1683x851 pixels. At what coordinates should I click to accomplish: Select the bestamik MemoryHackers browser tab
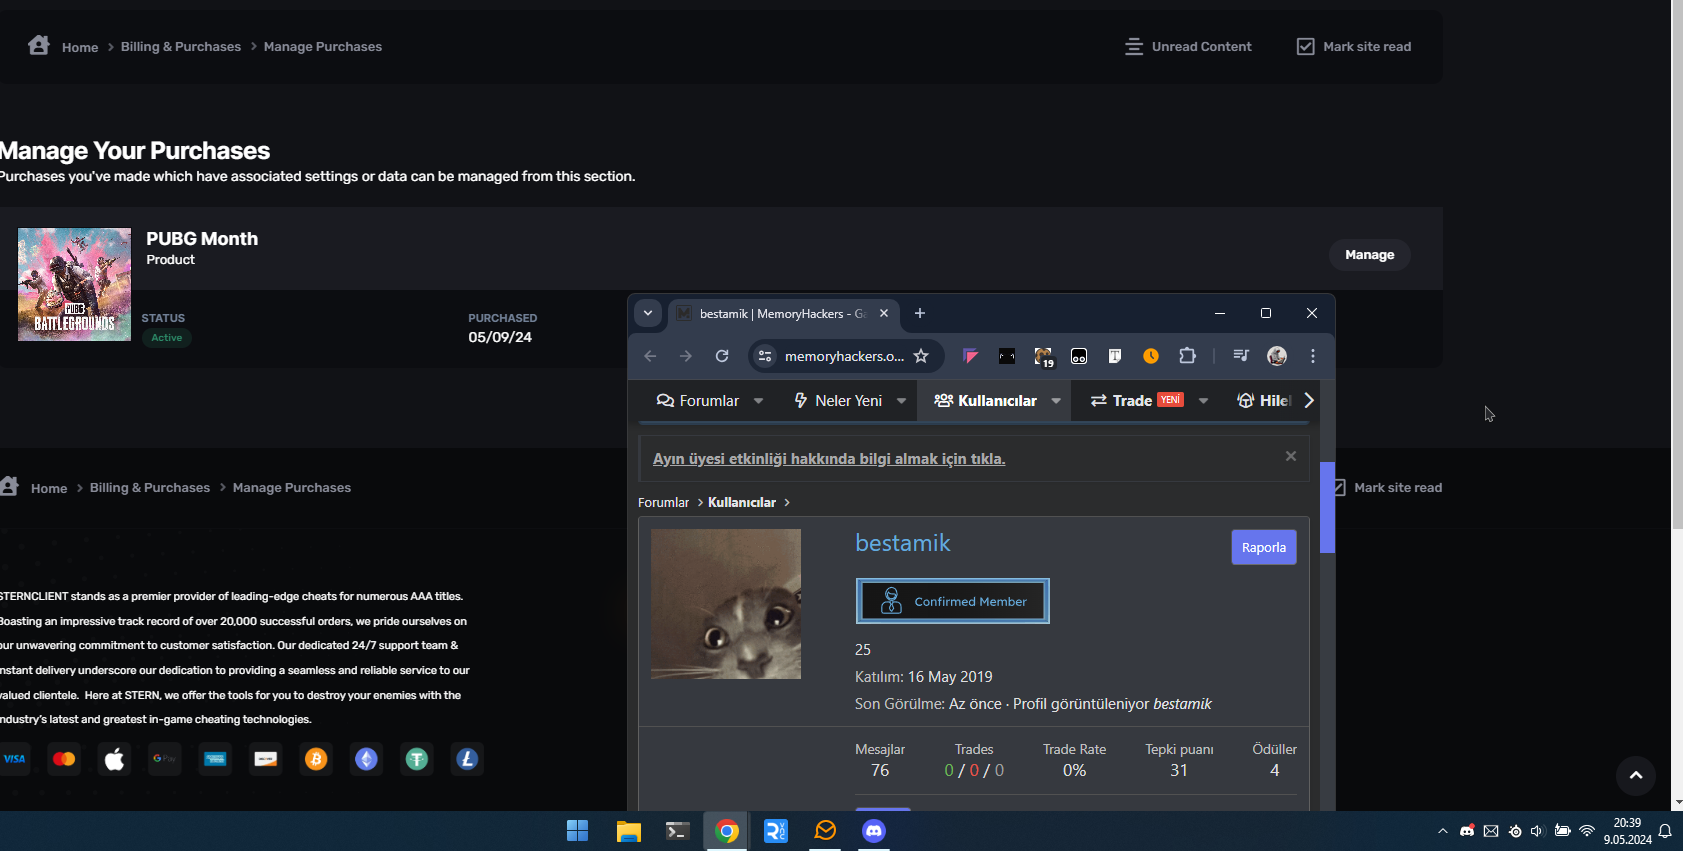click(x=783, y=314)
